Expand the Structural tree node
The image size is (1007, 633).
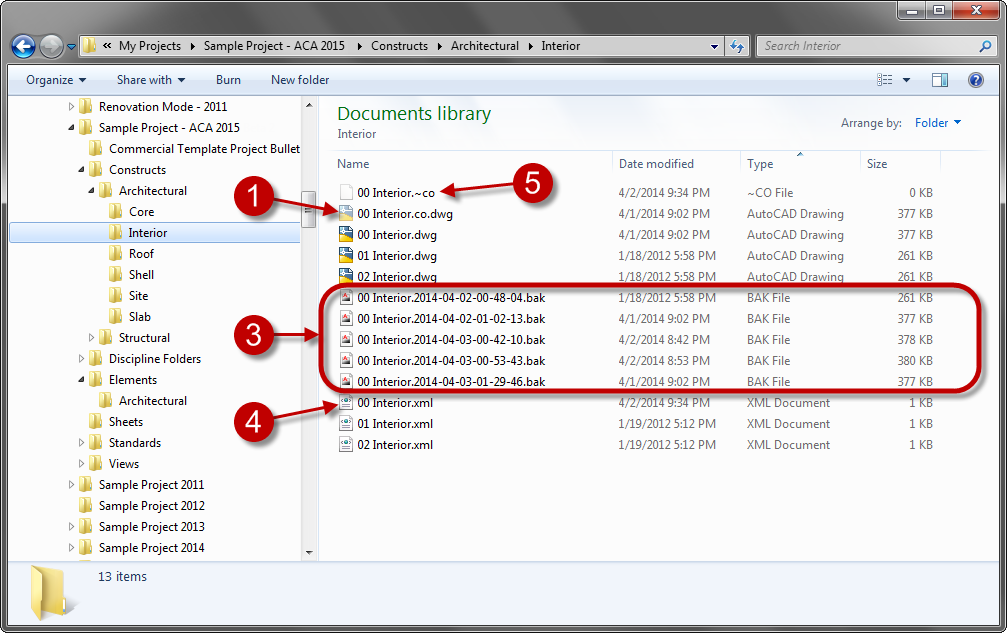pos(90,337)
